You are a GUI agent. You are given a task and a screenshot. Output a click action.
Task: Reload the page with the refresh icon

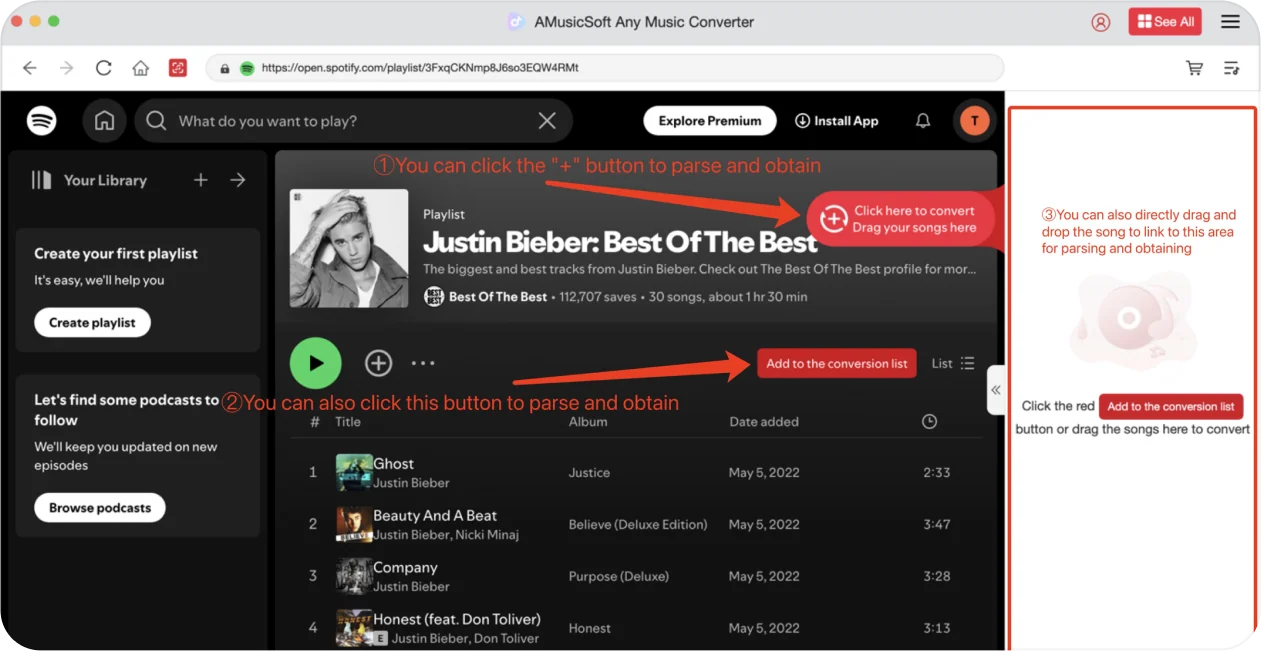(103, 68)
